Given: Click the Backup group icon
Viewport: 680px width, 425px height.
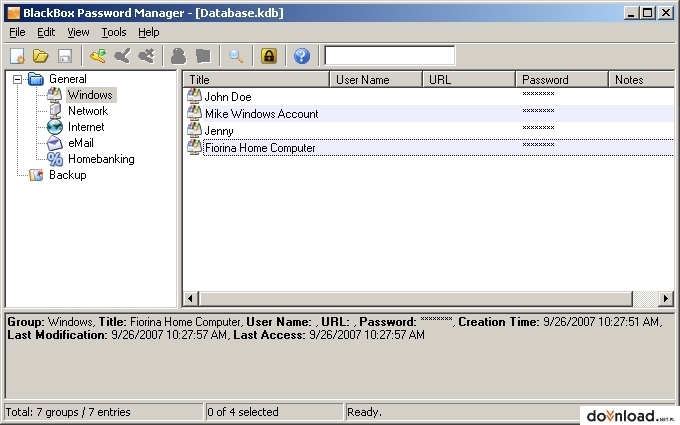Looking at the screenshot, I should tap(36, 175).
